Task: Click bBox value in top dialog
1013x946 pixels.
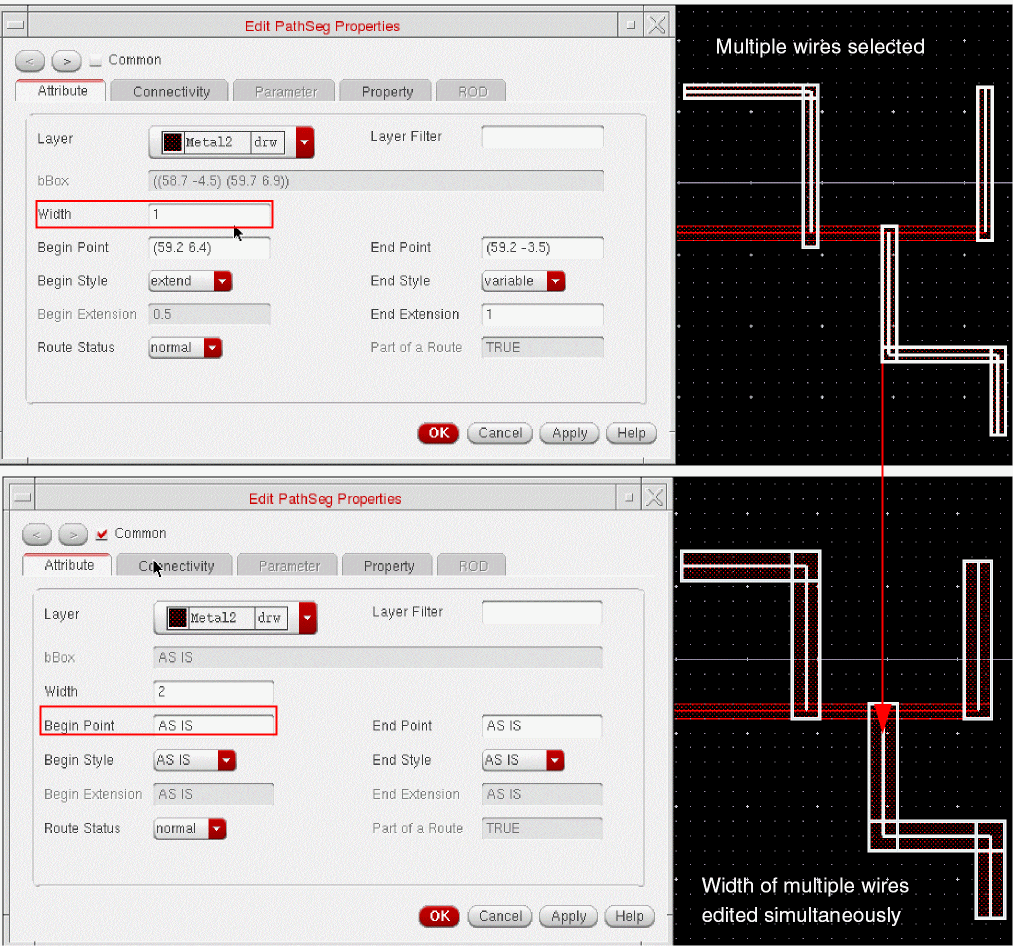Action: click(376, 181)
